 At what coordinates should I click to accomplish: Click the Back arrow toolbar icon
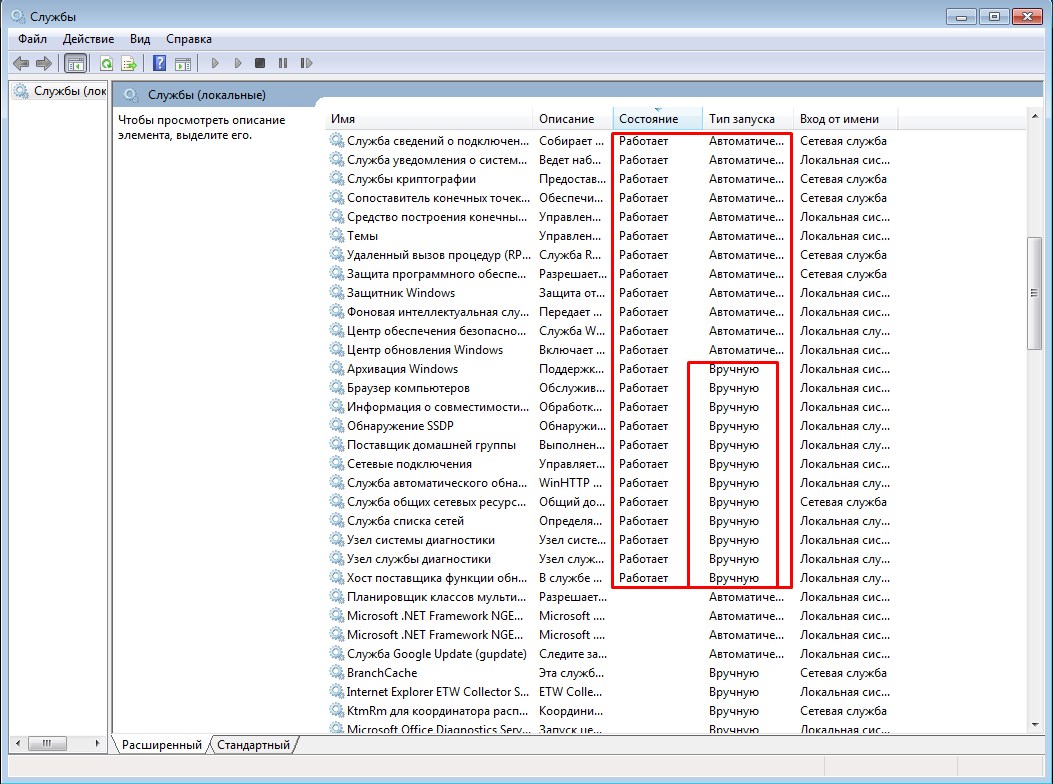21,63
